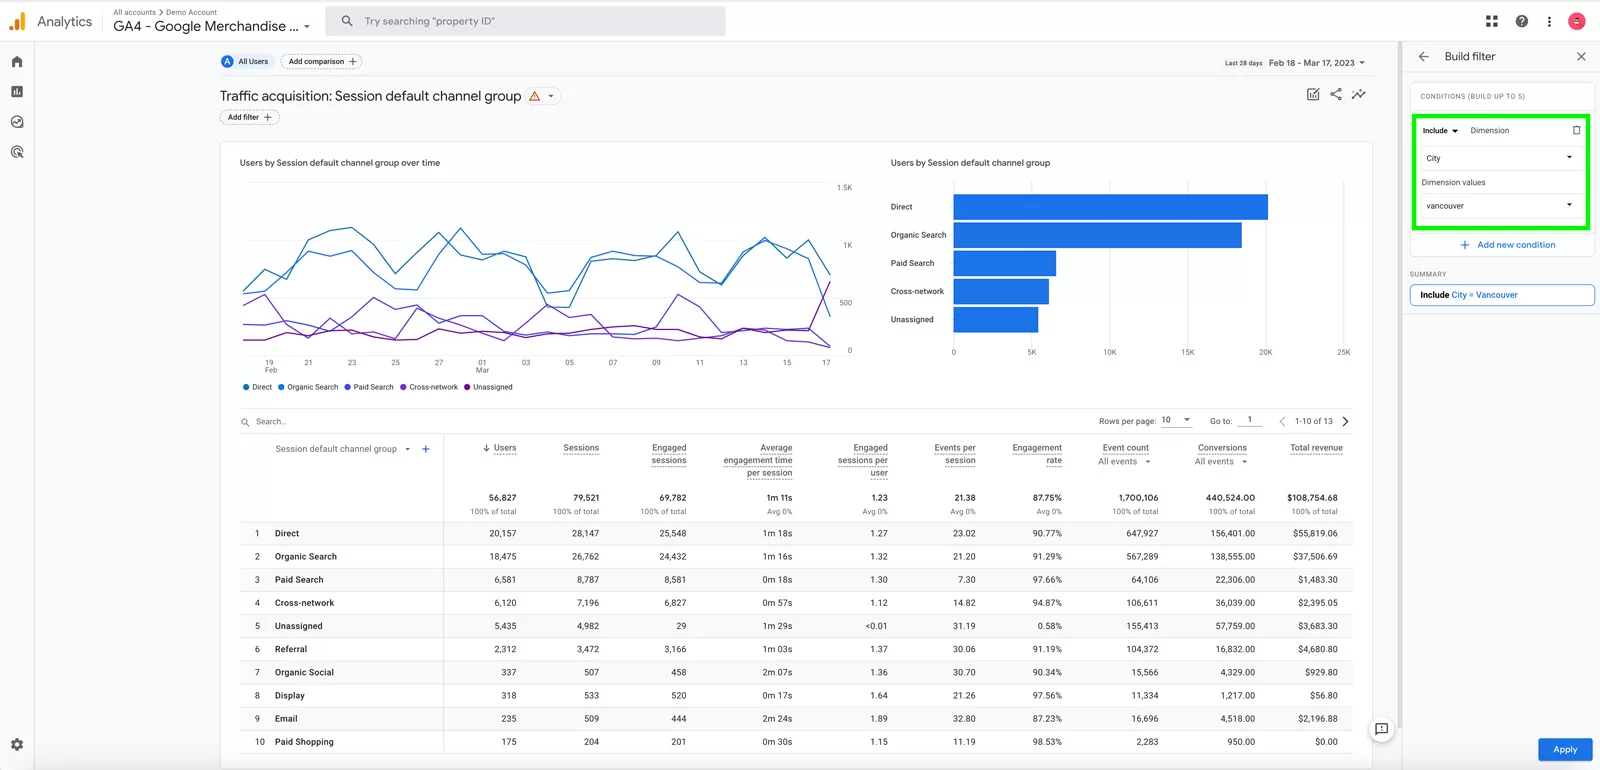Click the Cross-network table row label
The width and height of the screenshot is (1600, 770).
[304, 603]
